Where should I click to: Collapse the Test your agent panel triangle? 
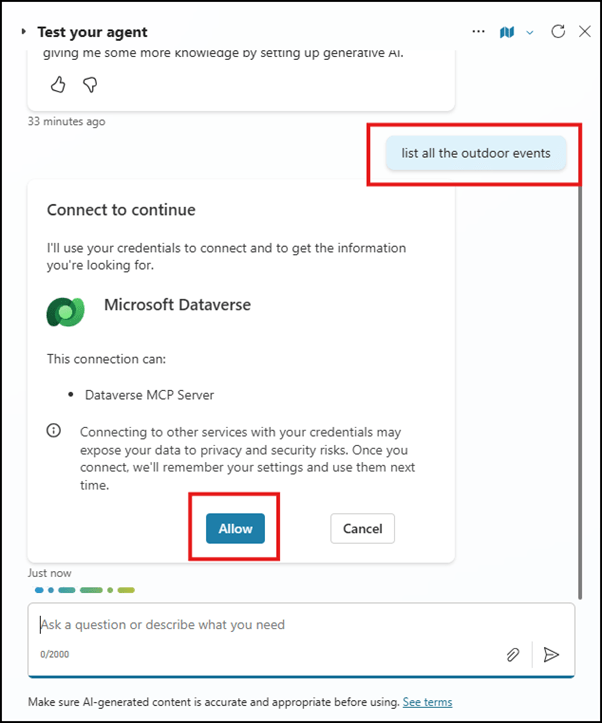[24, 32]
